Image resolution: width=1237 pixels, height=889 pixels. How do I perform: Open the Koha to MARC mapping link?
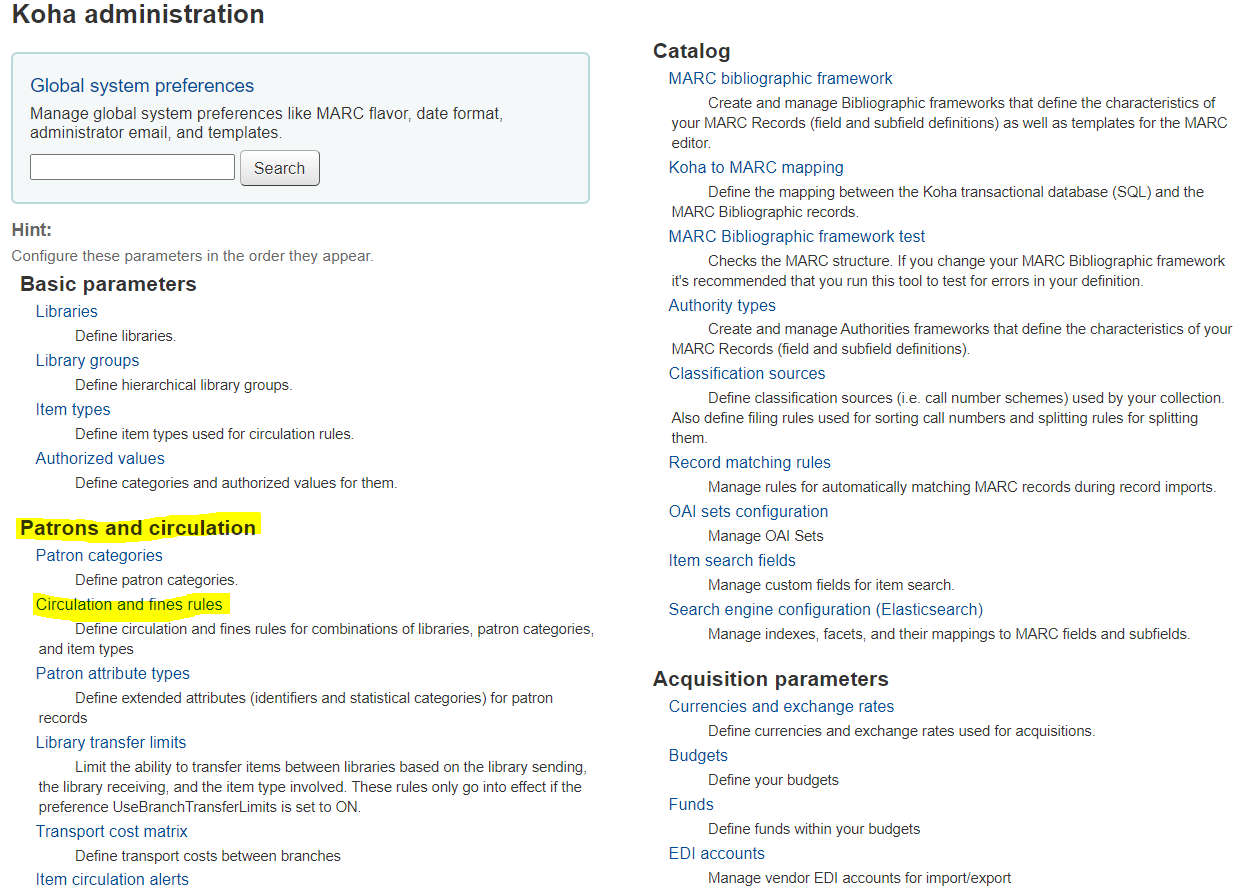pyautogui.click(x=756, y=168)
